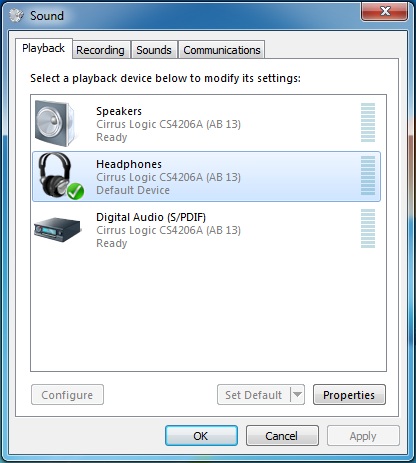
Task: Click the Apply button
Action: coord(363,436)
